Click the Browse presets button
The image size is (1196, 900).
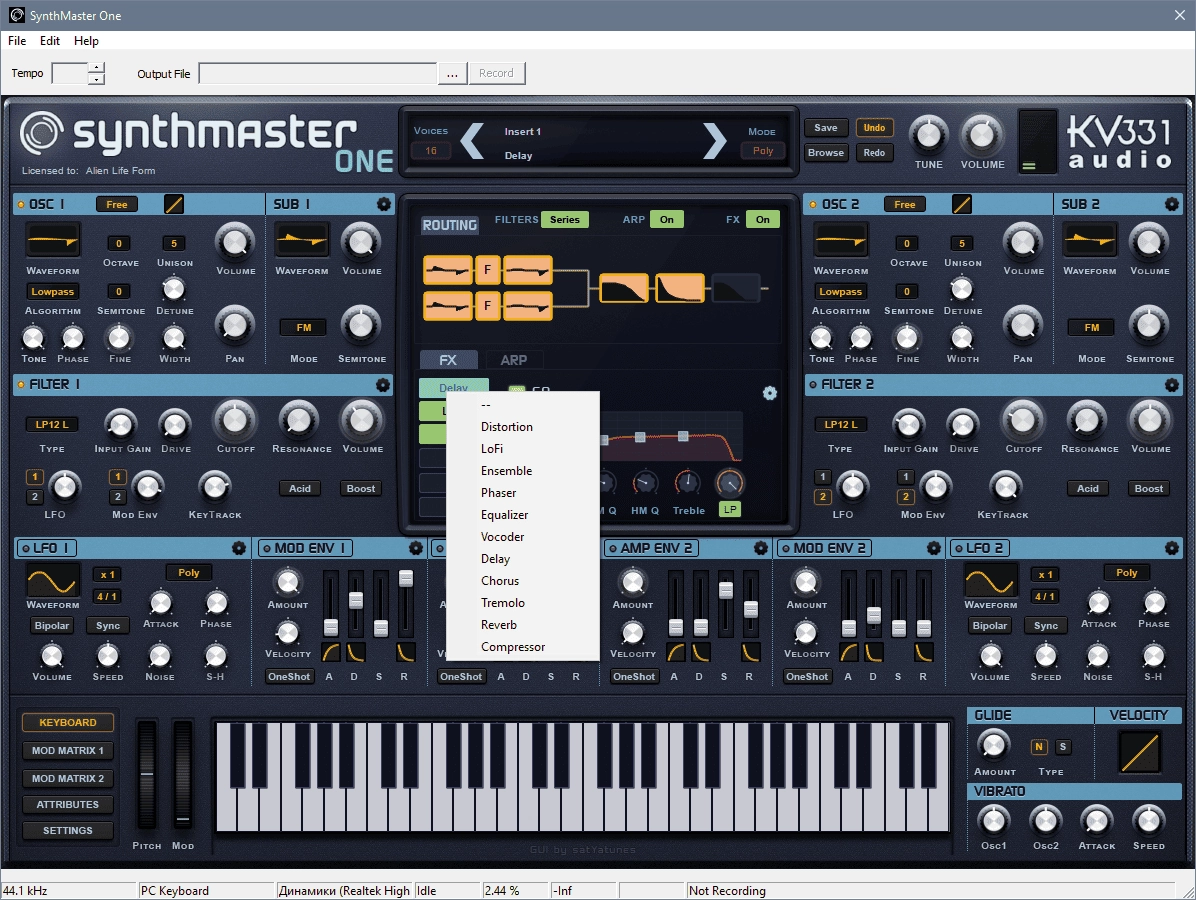pyautogui.click(x=825, y=153)
